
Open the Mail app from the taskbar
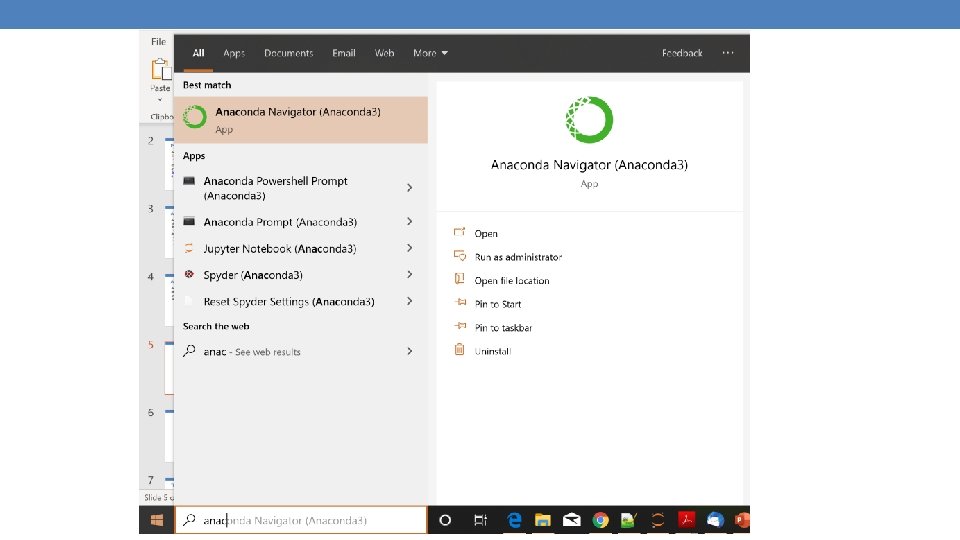[x=572, y=520]
